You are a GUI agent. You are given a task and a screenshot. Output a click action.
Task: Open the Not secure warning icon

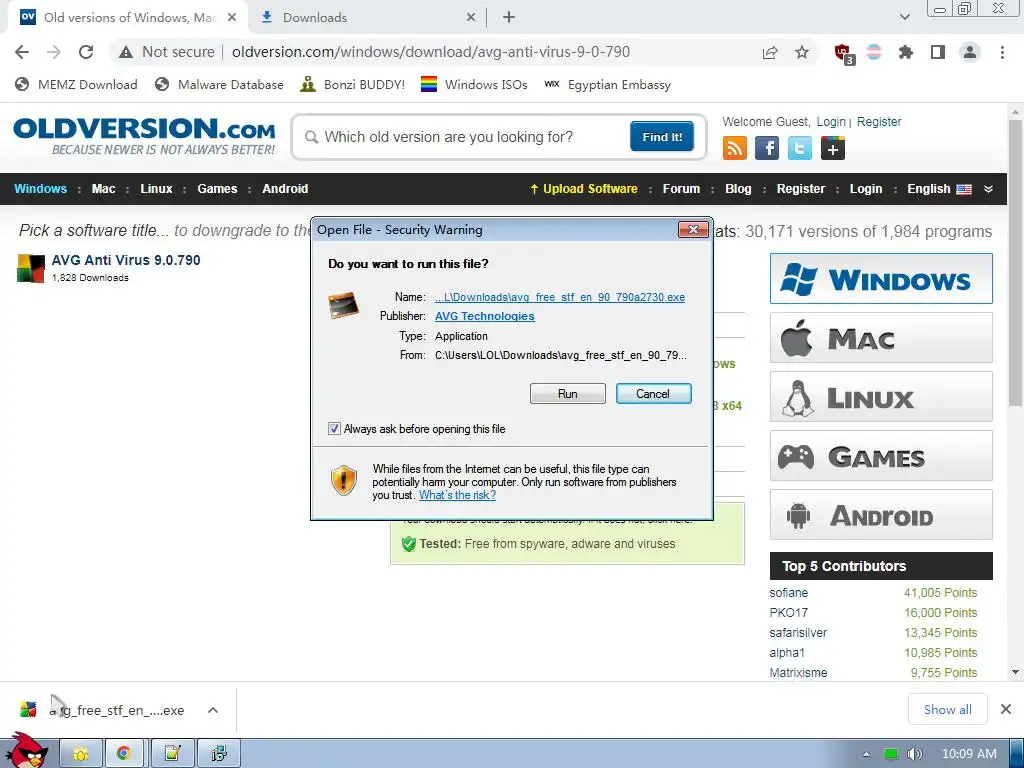tap(126, 52)
